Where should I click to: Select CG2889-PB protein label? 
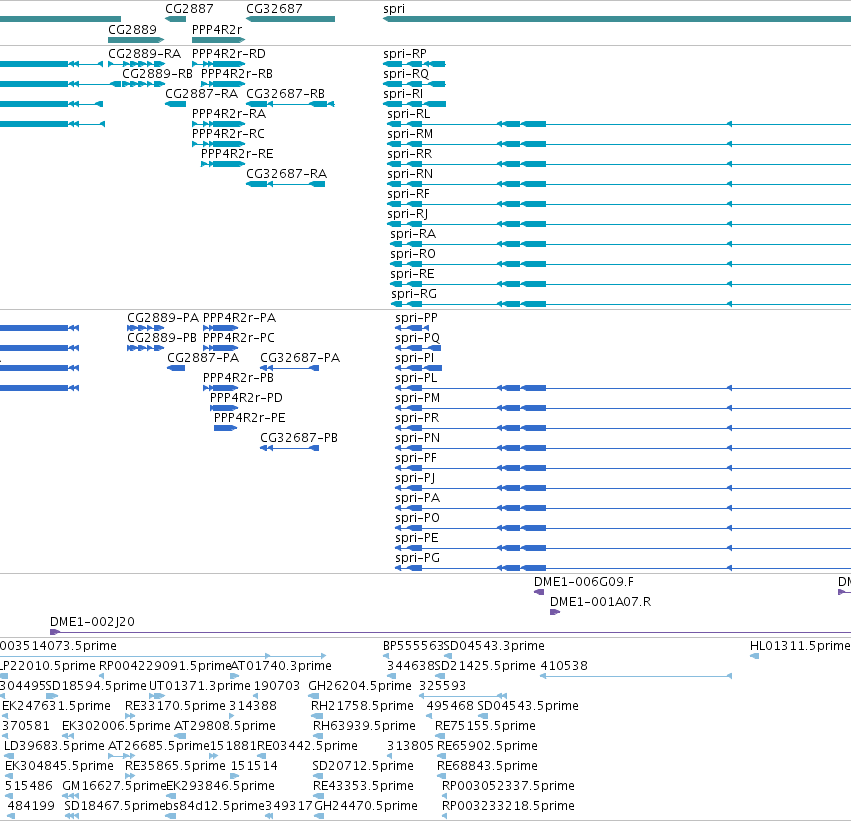coord(162,338)
